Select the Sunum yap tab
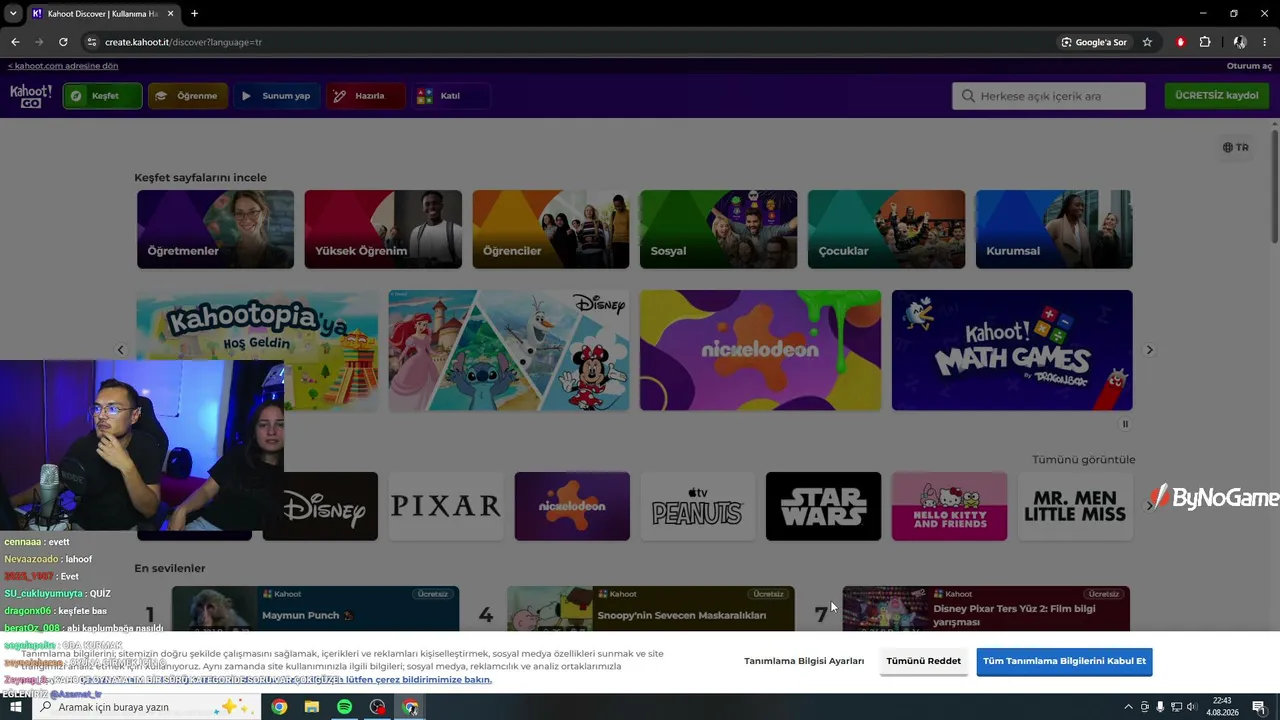Image resolution: width=1280 pixels, height=720 pixels. click(277, 96)
